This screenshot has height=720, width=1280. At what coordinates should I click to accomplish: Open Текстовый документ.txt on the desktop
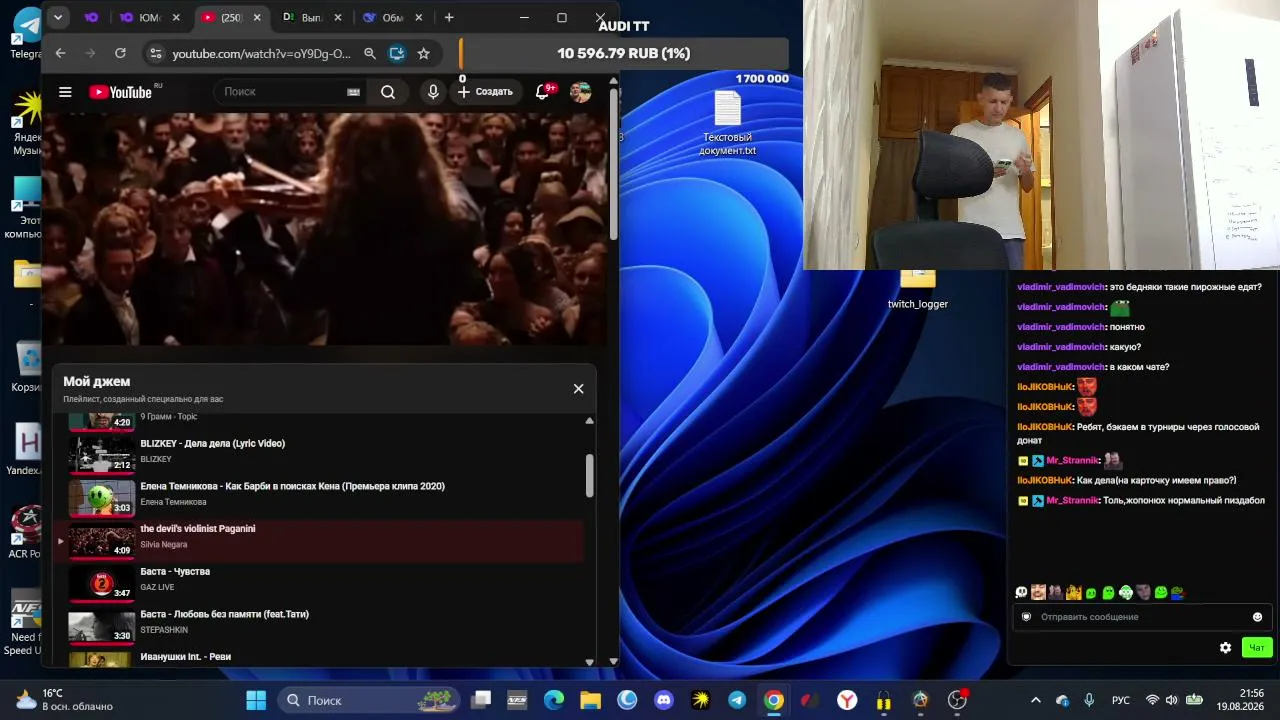[727, 124]
